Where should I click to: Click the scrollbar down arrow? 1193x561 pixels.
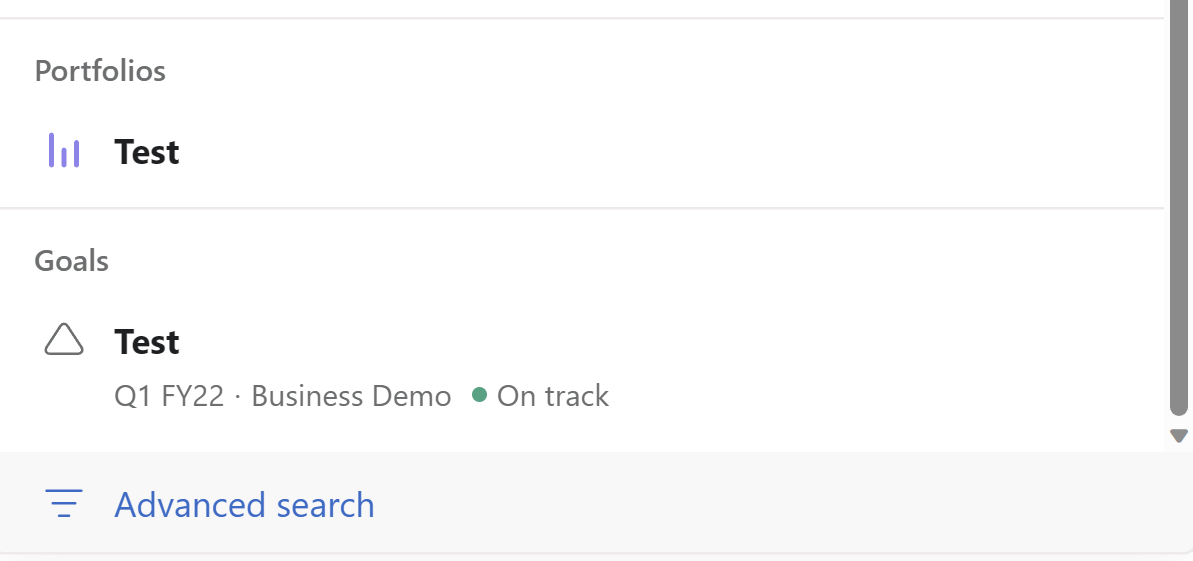[1179, 435]
